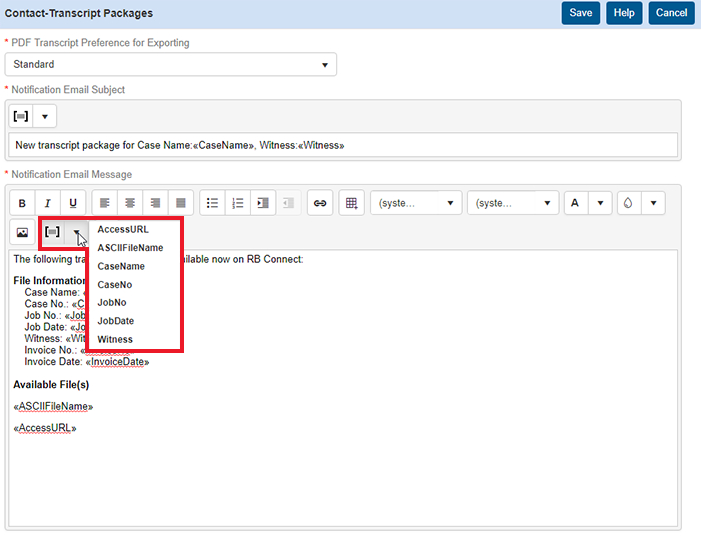
Task: Cancel editing transcript packages
Action: pyautogui.click(x=671, y=13)
